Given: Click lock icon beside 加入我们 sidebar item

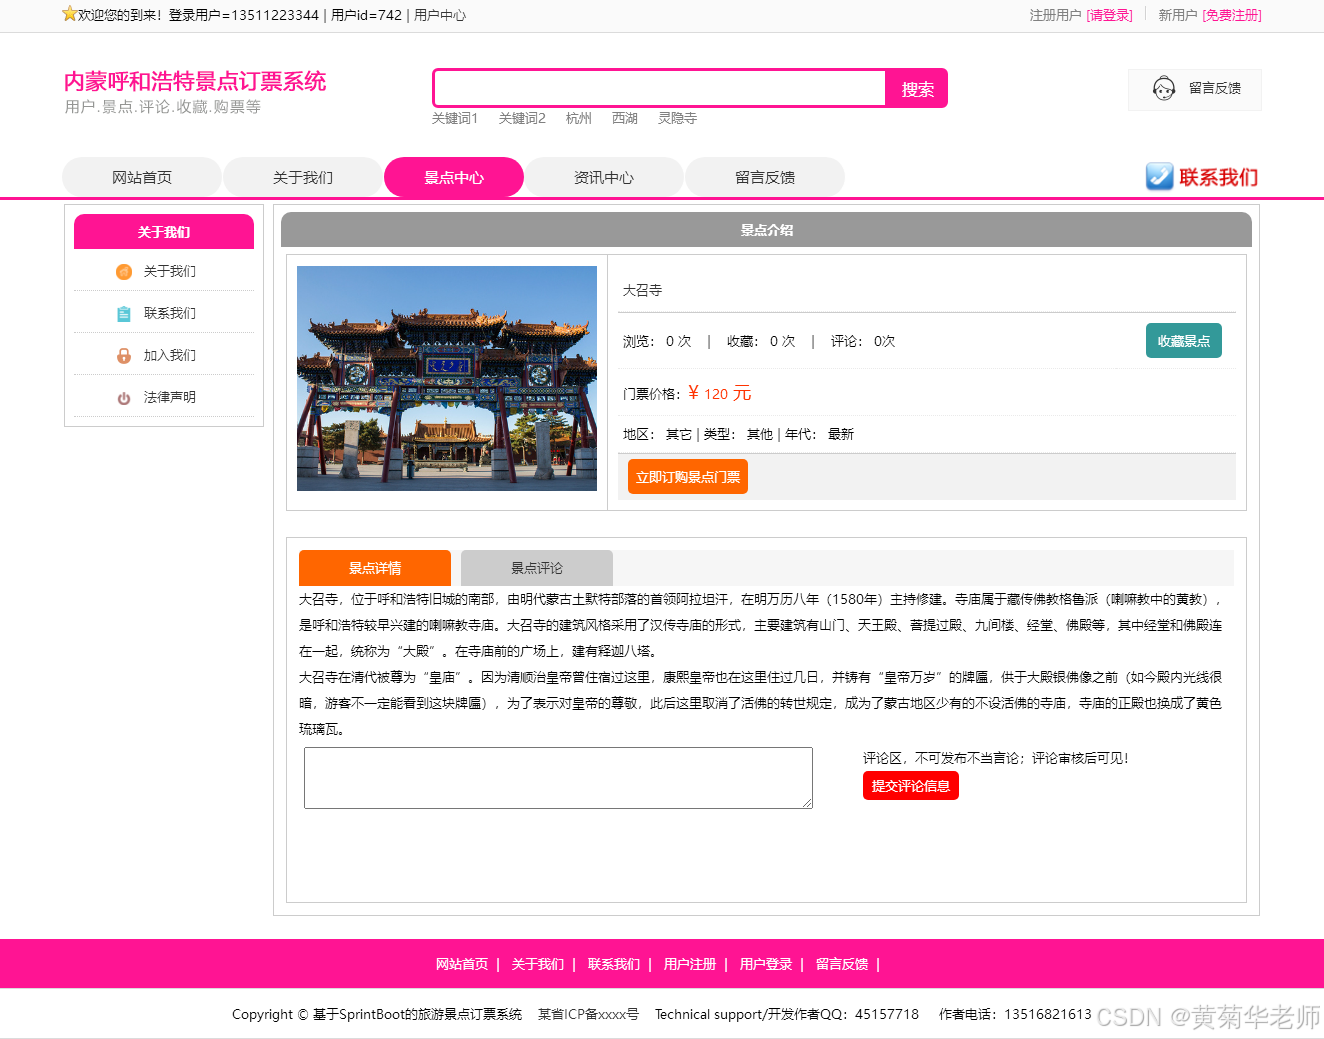Looking at the screenshot, I should tap(124, 355).
